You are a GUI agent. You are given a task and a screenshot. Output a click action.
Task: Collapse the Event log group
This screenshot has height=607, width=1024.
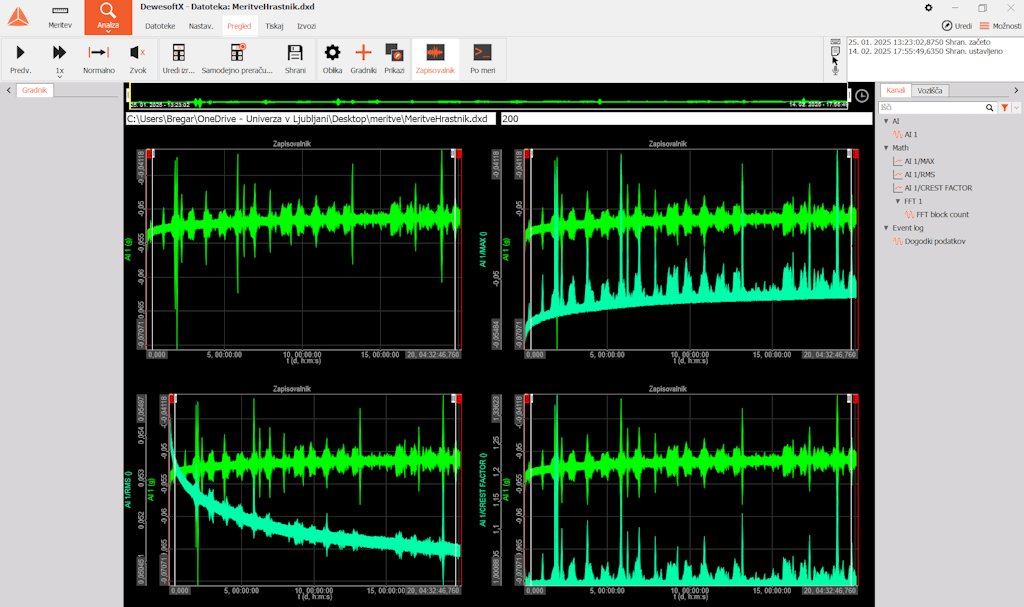(886, 228)
